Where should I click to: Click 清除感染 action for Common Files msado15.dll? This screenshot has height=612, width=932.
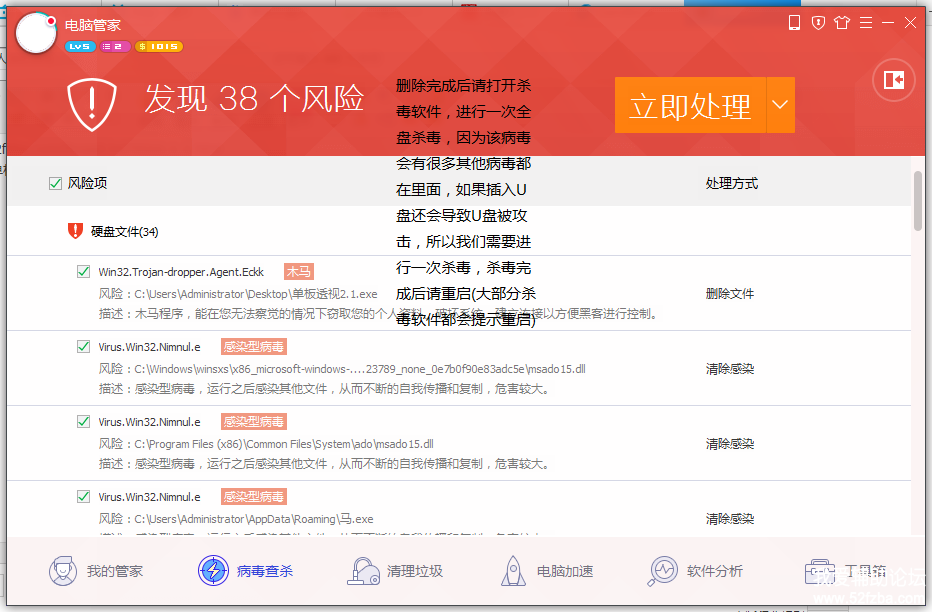(x=729, y=444)
